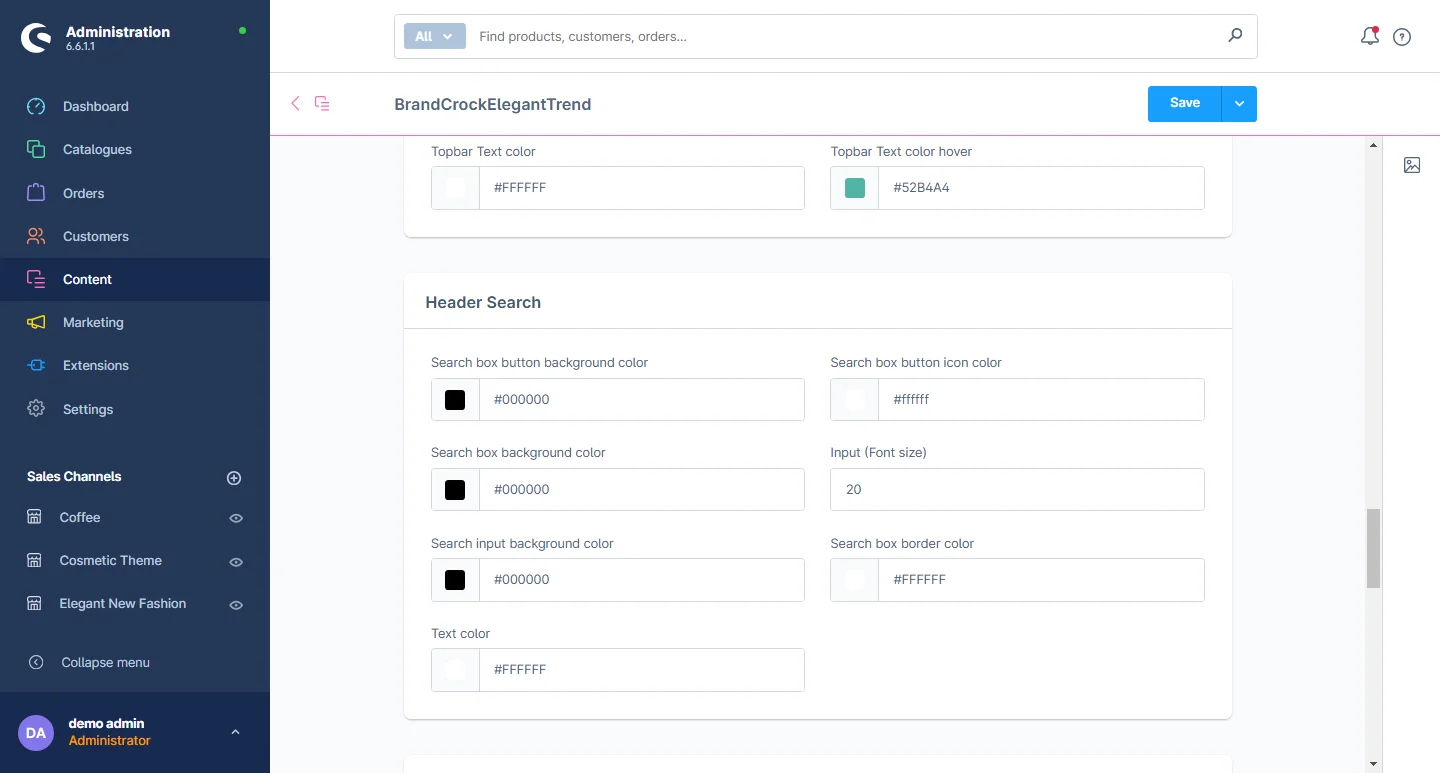Image resolution: width=1440 pixels, height=773 pixels.
Task: Toggle Elegant New Fashion eye icon
Action: [x=236, y=605]
